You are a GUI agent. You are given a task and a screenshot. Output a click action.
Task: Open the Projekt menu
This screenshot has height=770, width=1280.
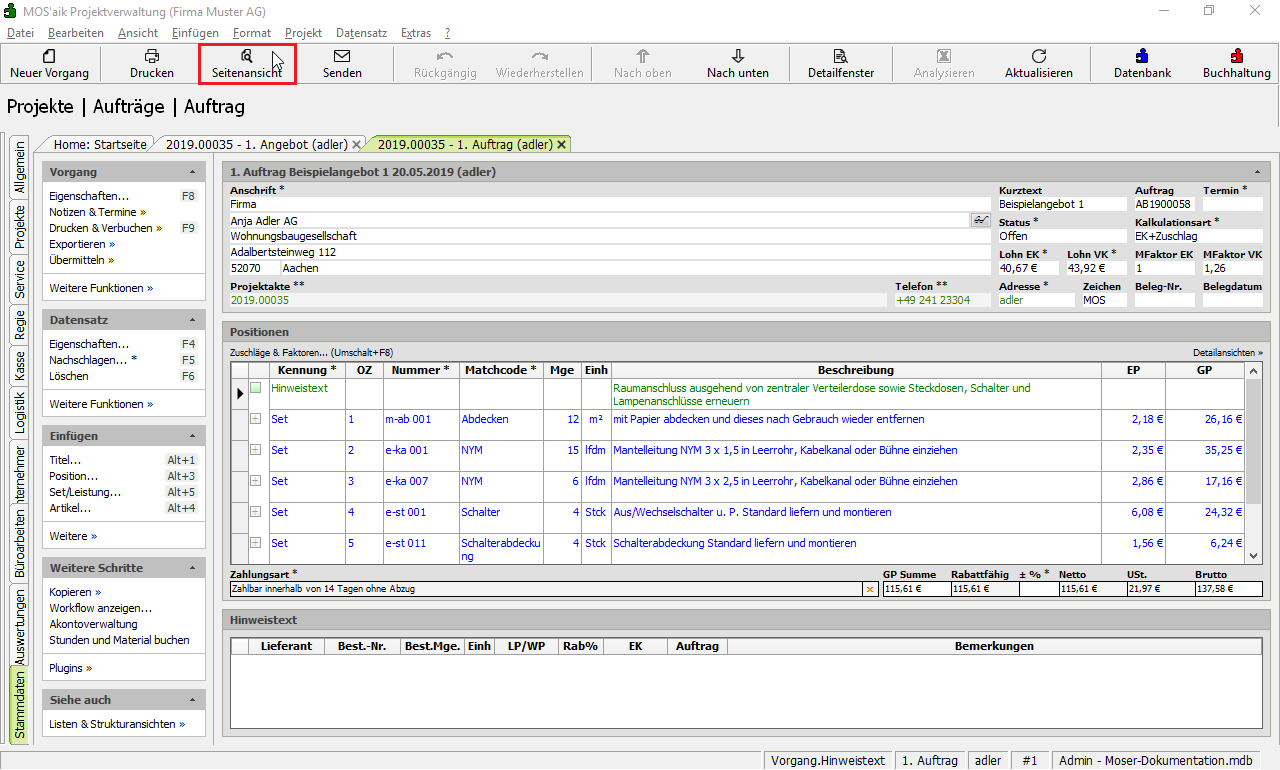[303, 33]
